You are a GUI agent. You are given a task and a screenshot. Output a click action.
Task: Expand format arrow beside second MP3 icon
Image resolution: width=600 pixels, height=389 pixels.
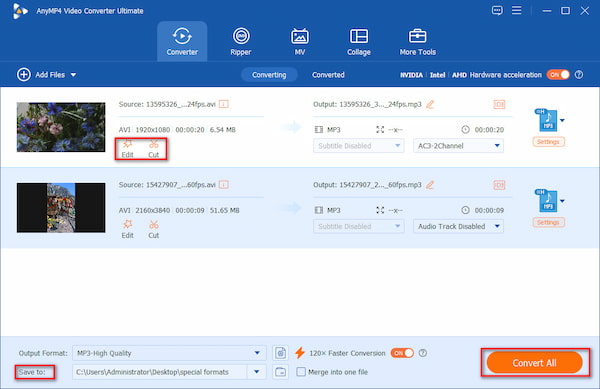[562, 201]
